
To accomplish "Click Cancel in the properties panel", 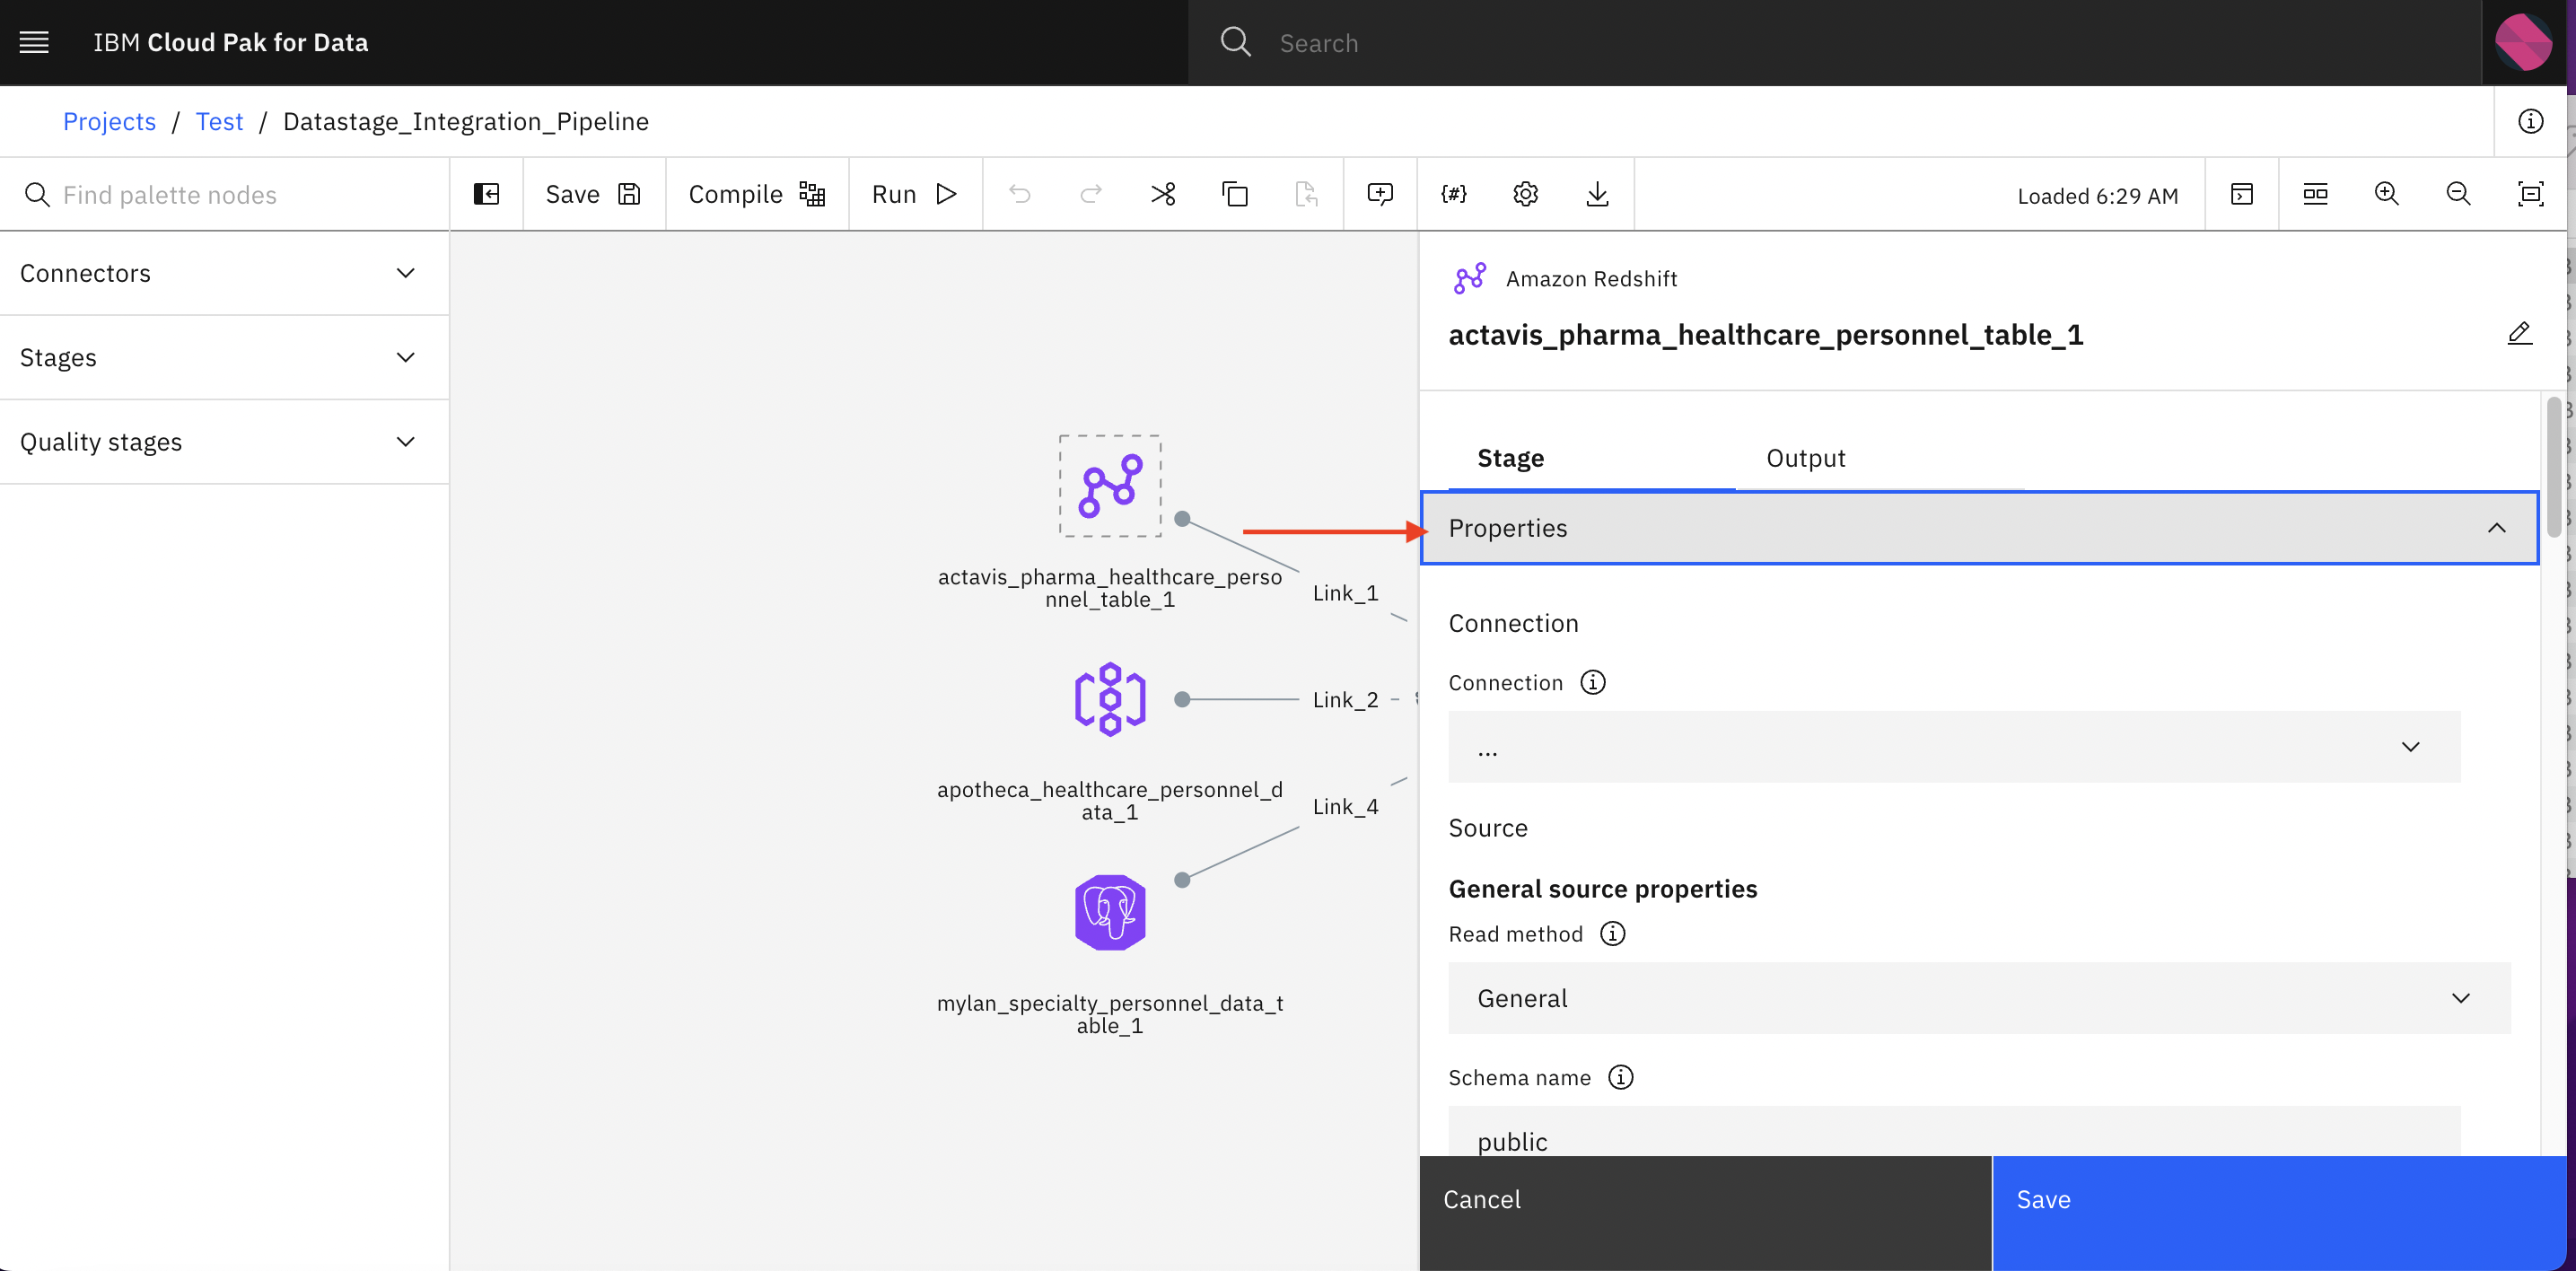I will pyautogui.click(x=1705, y=1213).
